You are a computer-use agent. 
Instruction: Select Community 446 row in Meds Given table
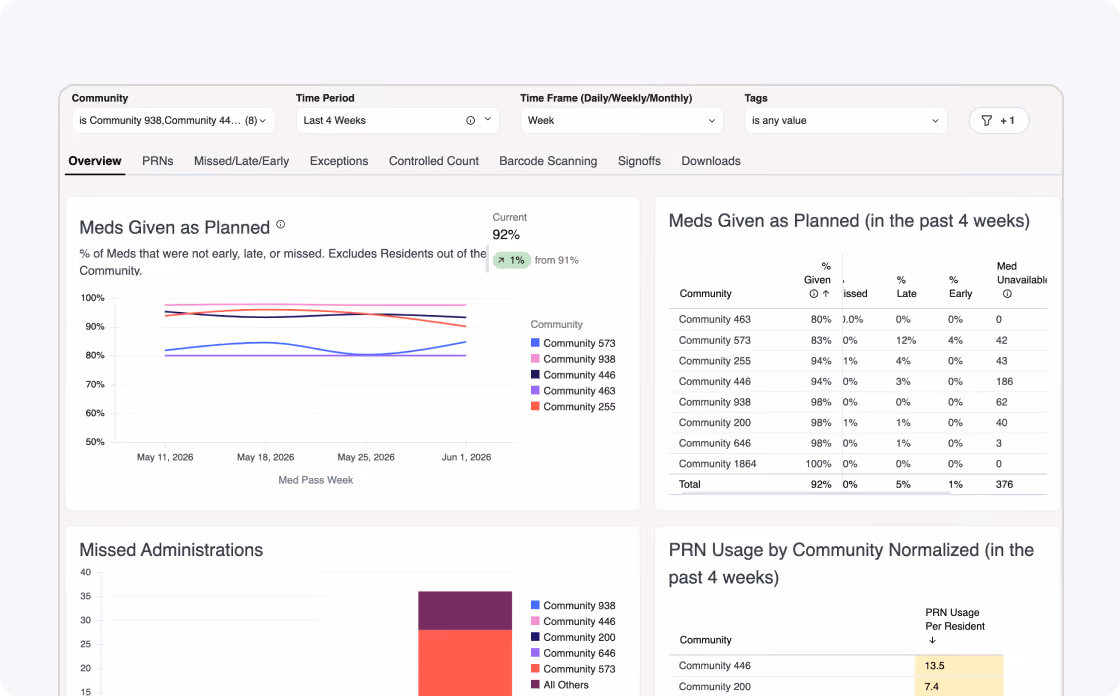click(857, 382)
